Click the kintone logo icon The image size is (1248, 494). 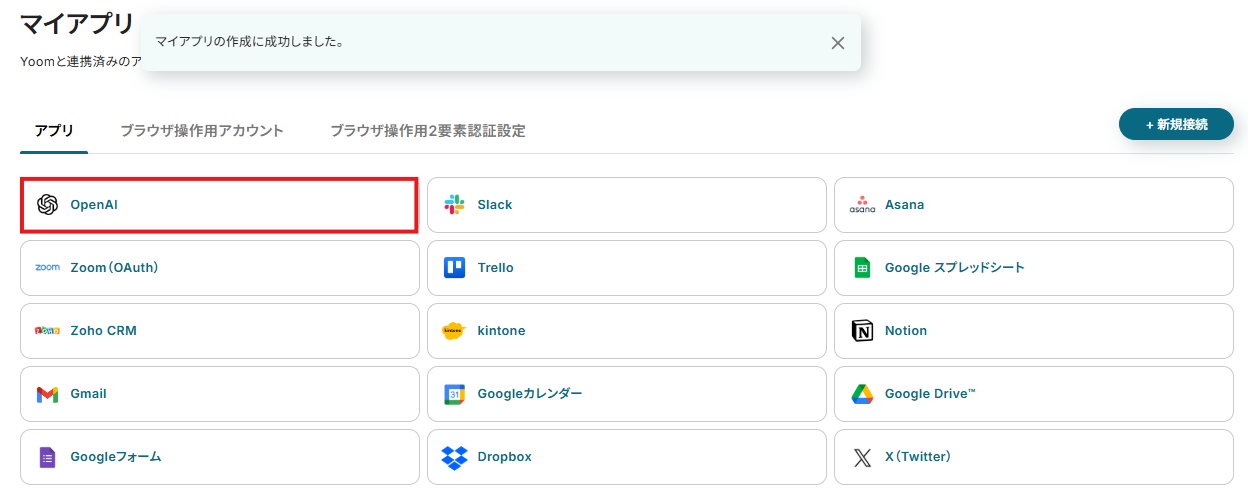coord(454,330)
